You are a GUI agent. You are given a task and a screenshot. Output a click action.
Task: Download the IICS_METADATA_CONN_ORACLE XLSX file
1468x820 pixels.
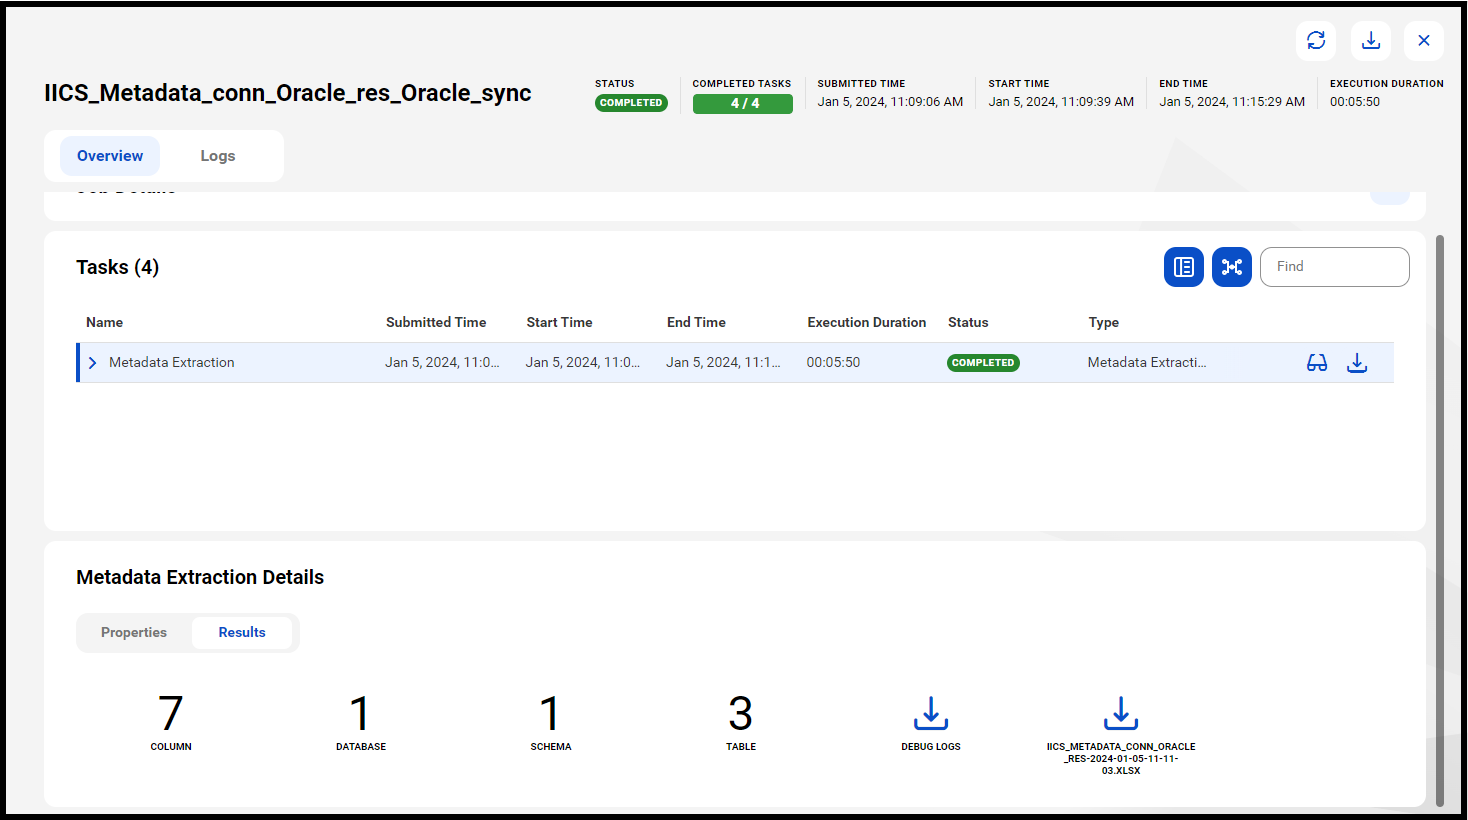point(1121,713)
